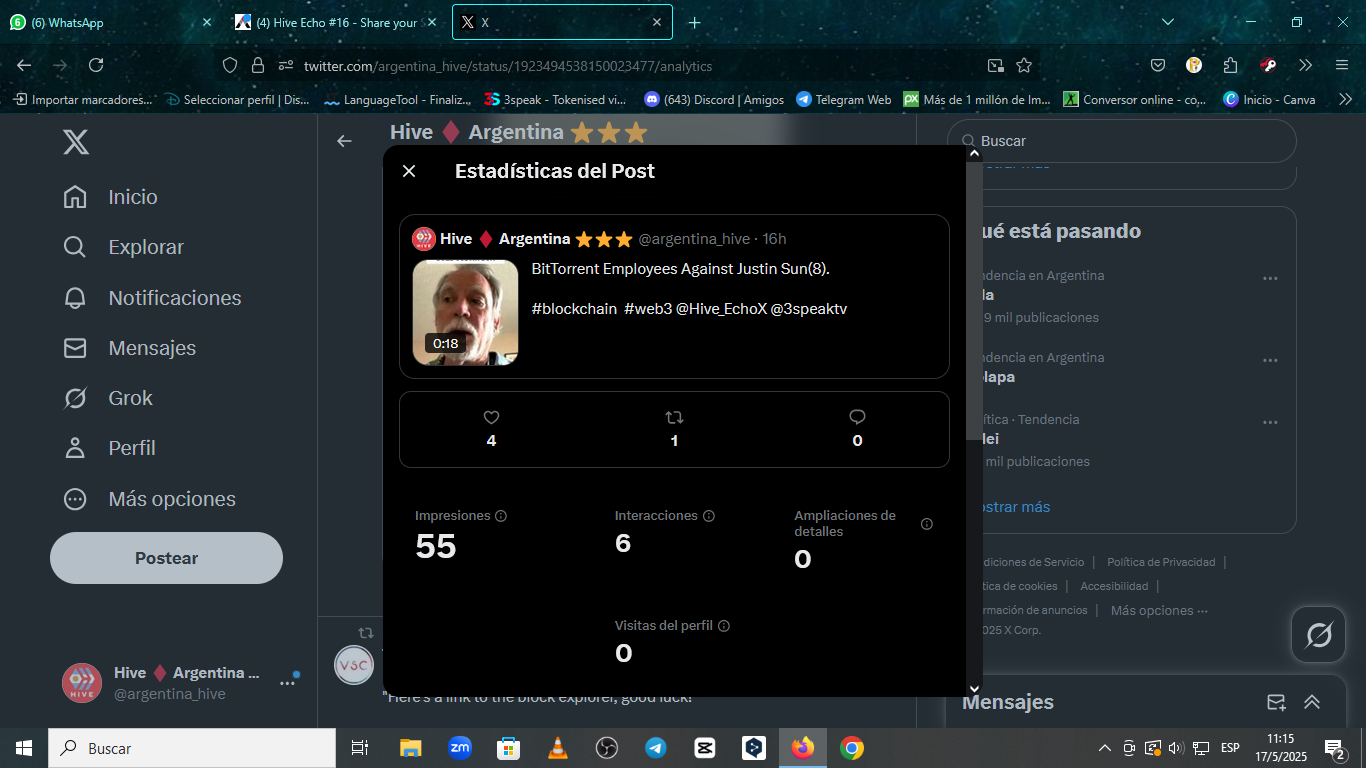Click the dialog scrollbar down arrow
This screenshot has width=1366, height=768.
tap(975, 688)
